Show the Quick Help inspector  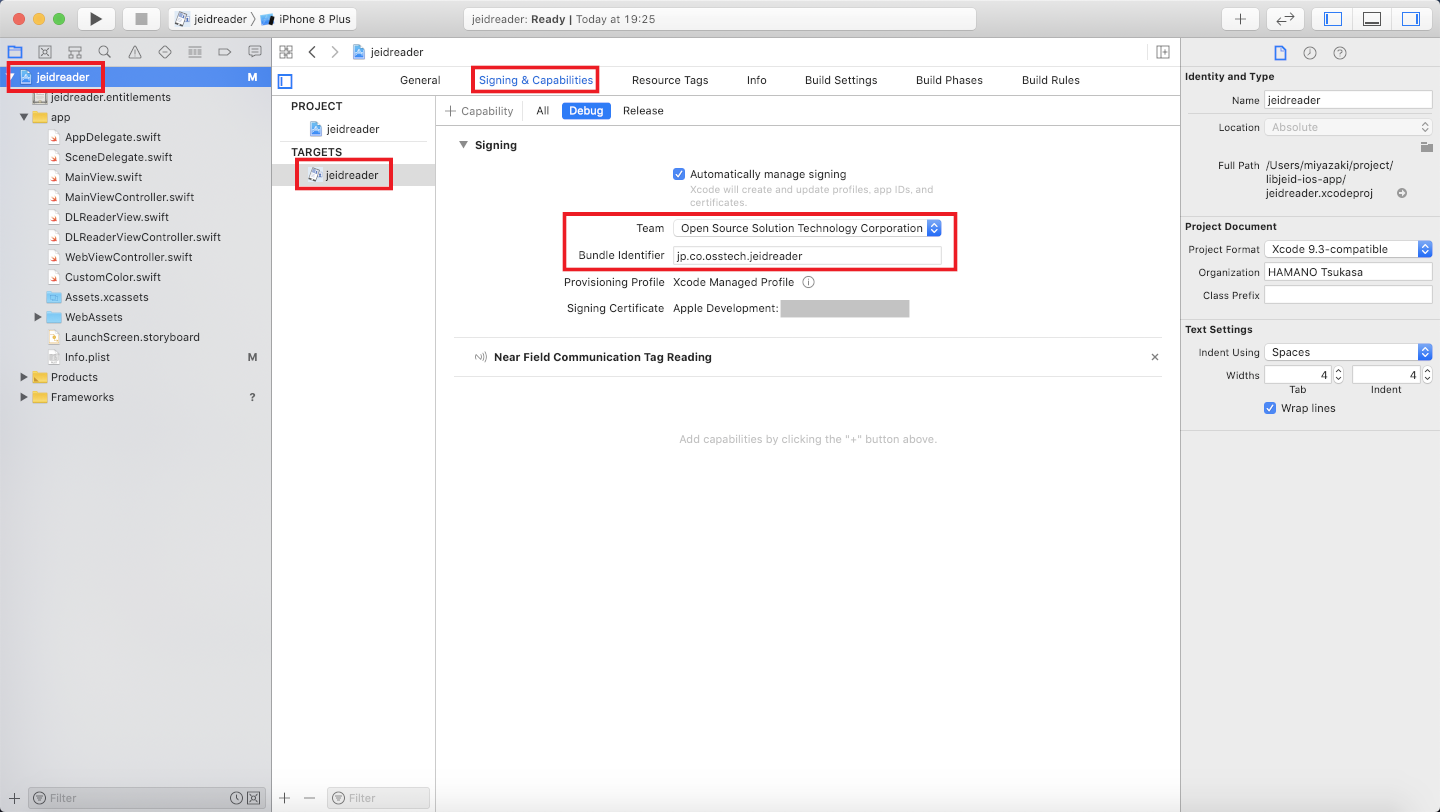tap(1340, 53)
